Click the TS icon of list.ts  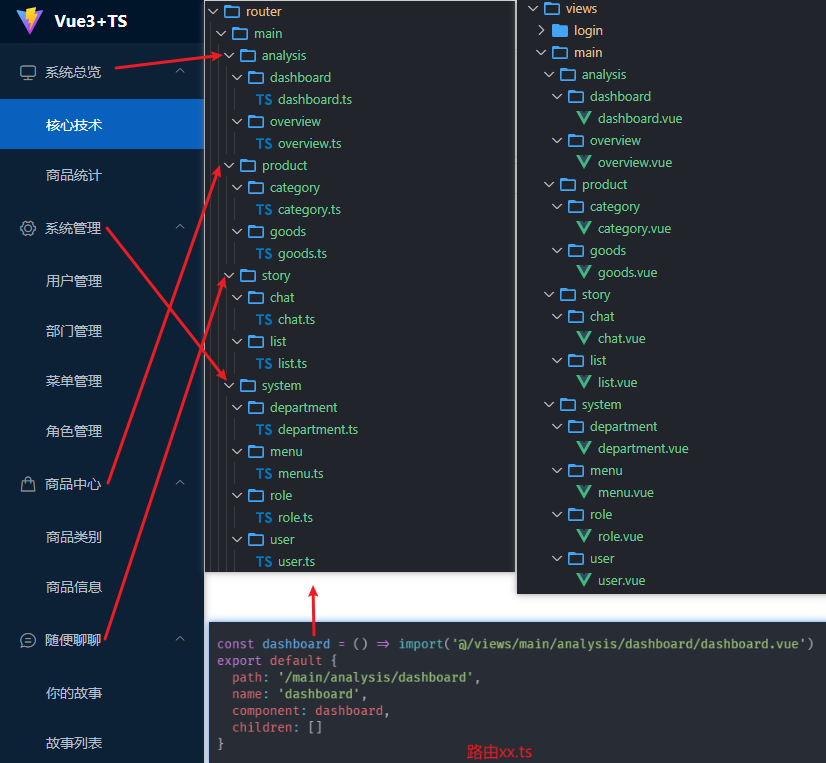tap(264, 364)
